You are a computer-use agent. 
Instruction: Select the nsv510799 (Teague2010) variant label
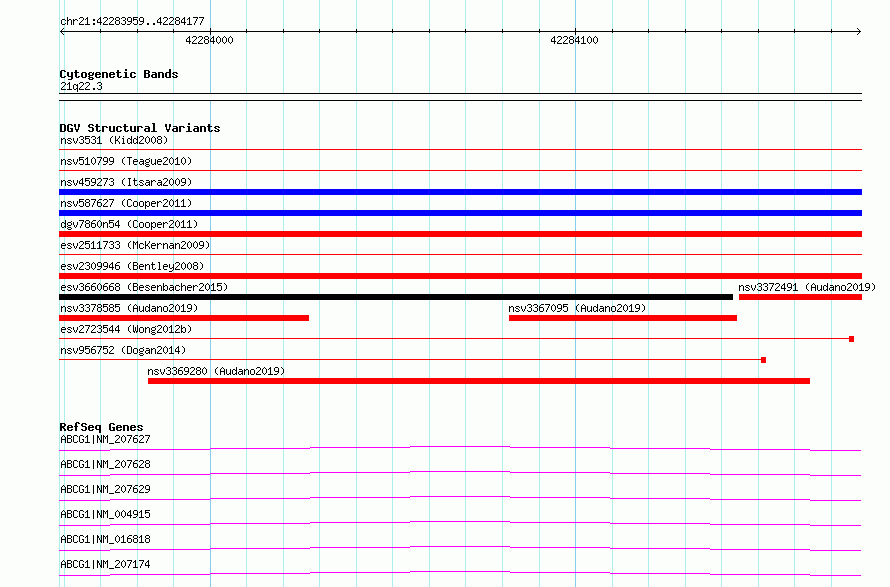(x=126, y=161)
